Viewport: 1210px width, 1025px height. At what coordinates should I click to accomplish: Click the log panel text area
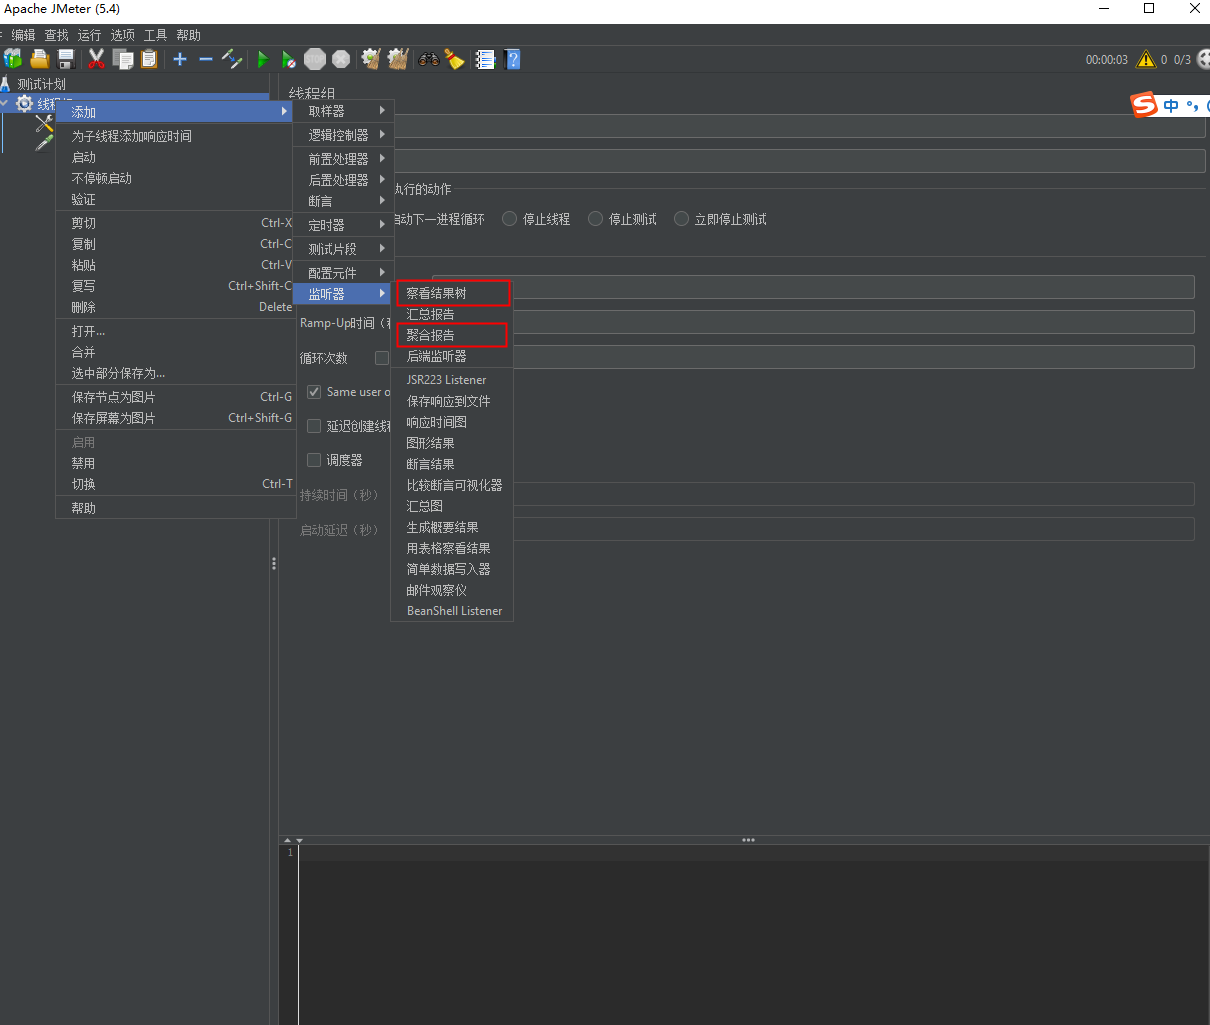coord(752,935)
